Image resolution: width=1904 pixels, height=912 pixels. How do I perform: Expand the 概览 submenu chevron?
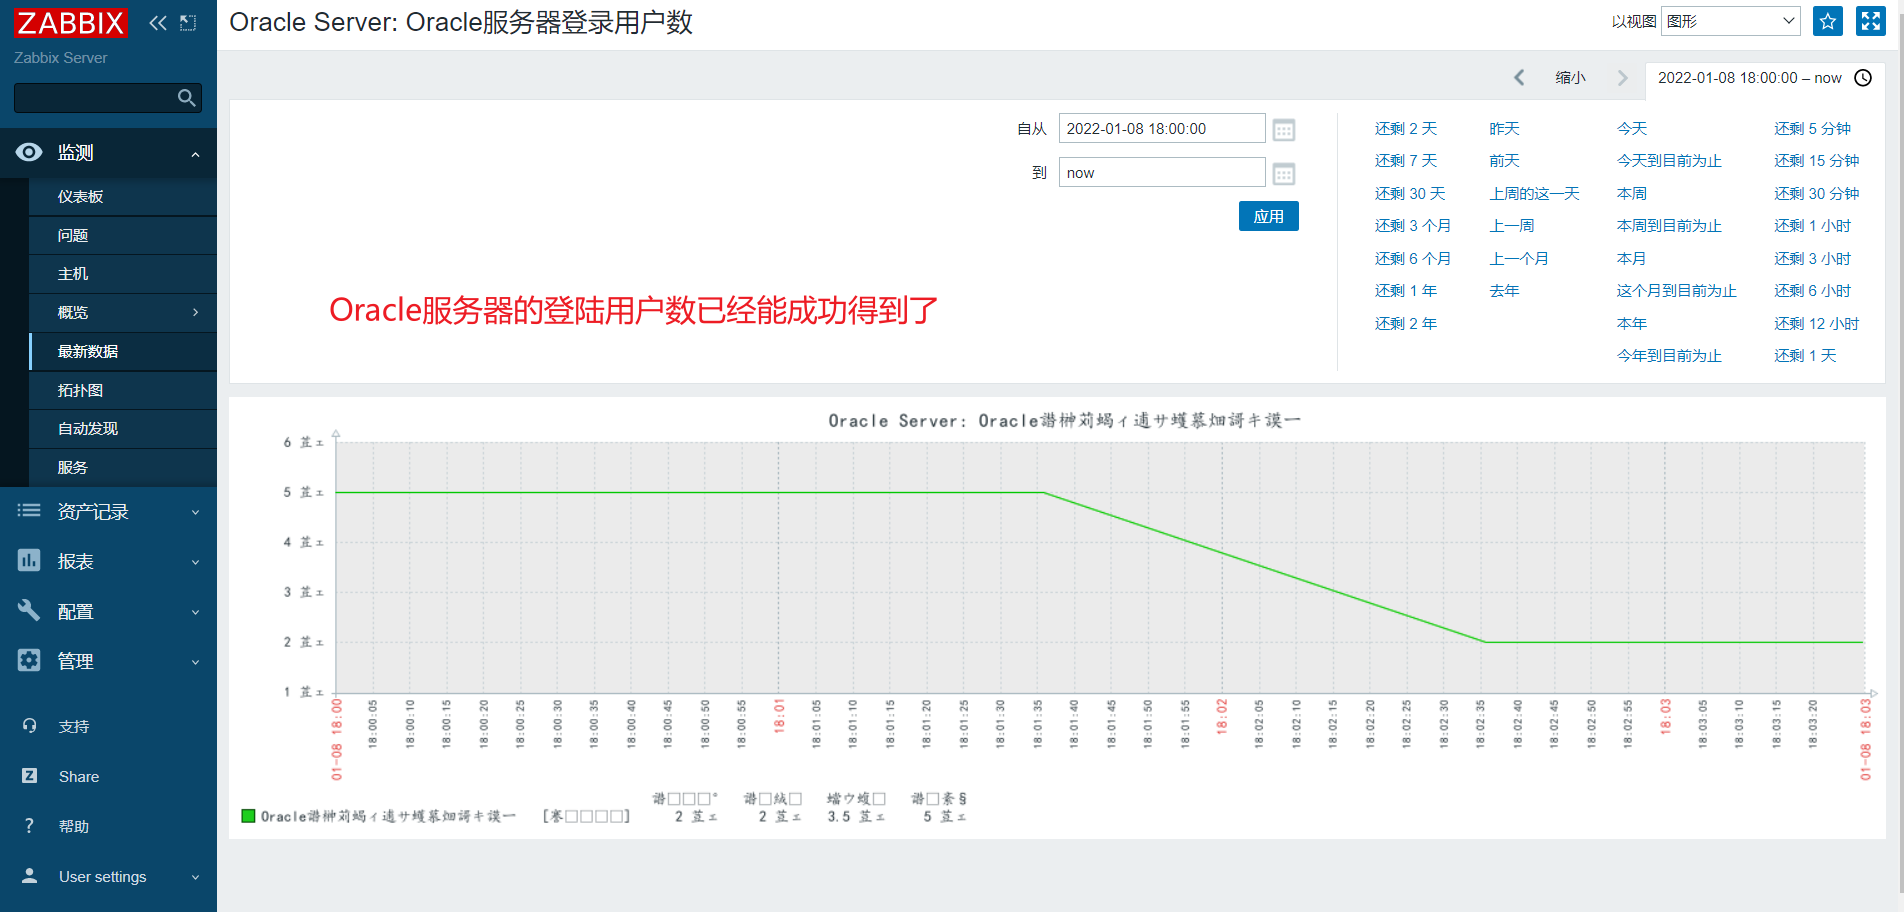[x=196, y=312]
